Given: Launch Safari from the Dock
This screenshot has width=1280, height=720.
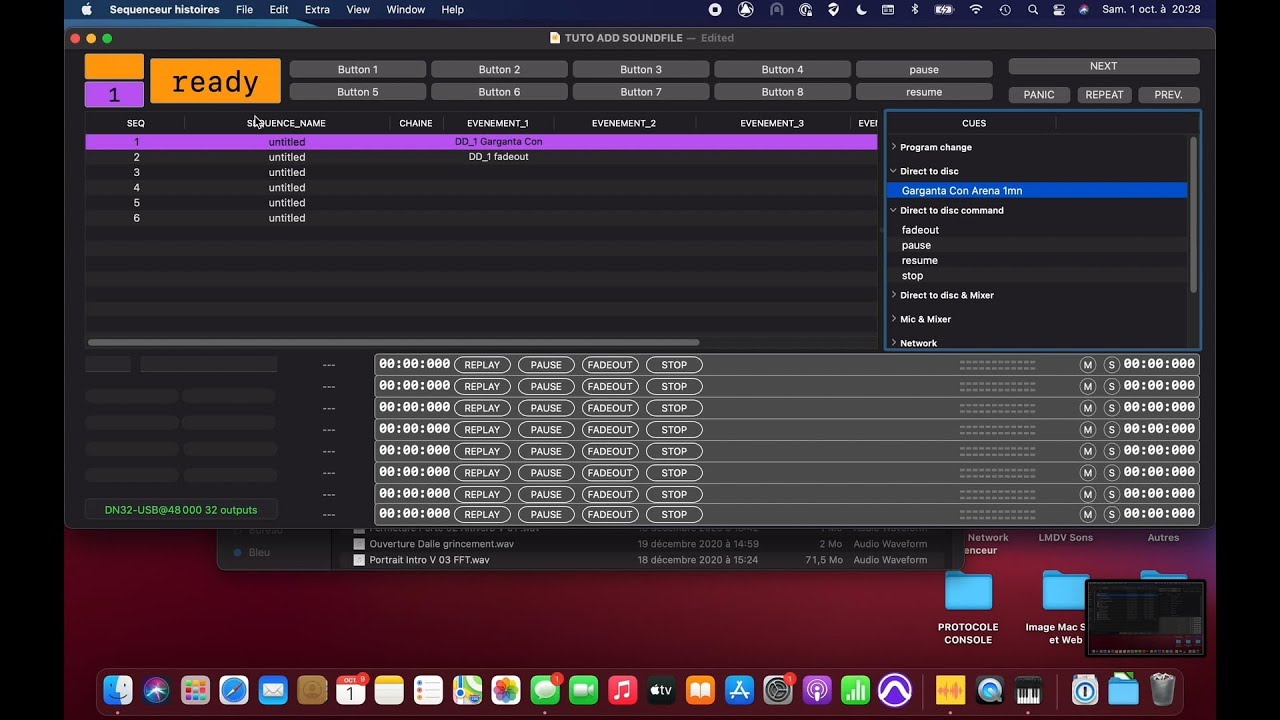Looking at the screenshot, I should coord(234,690).
